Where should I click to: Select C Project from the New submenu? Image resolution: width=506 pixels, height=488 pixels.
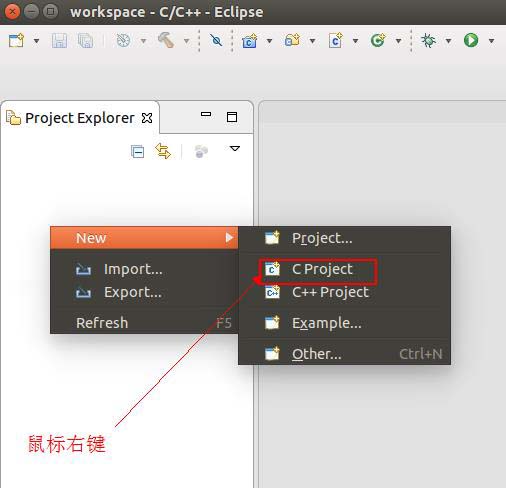point(344,269)
